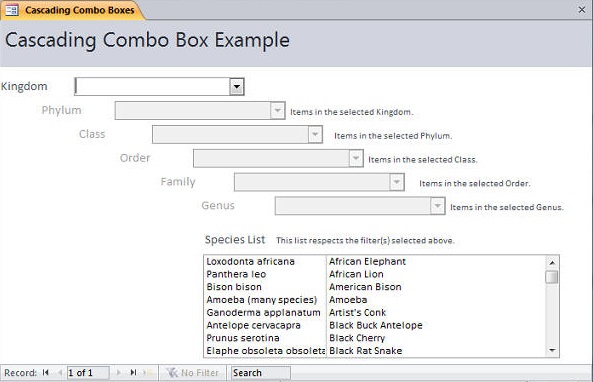Expand the Genus combo box arrow
The image size is (593, 382).
click(437, 206)
